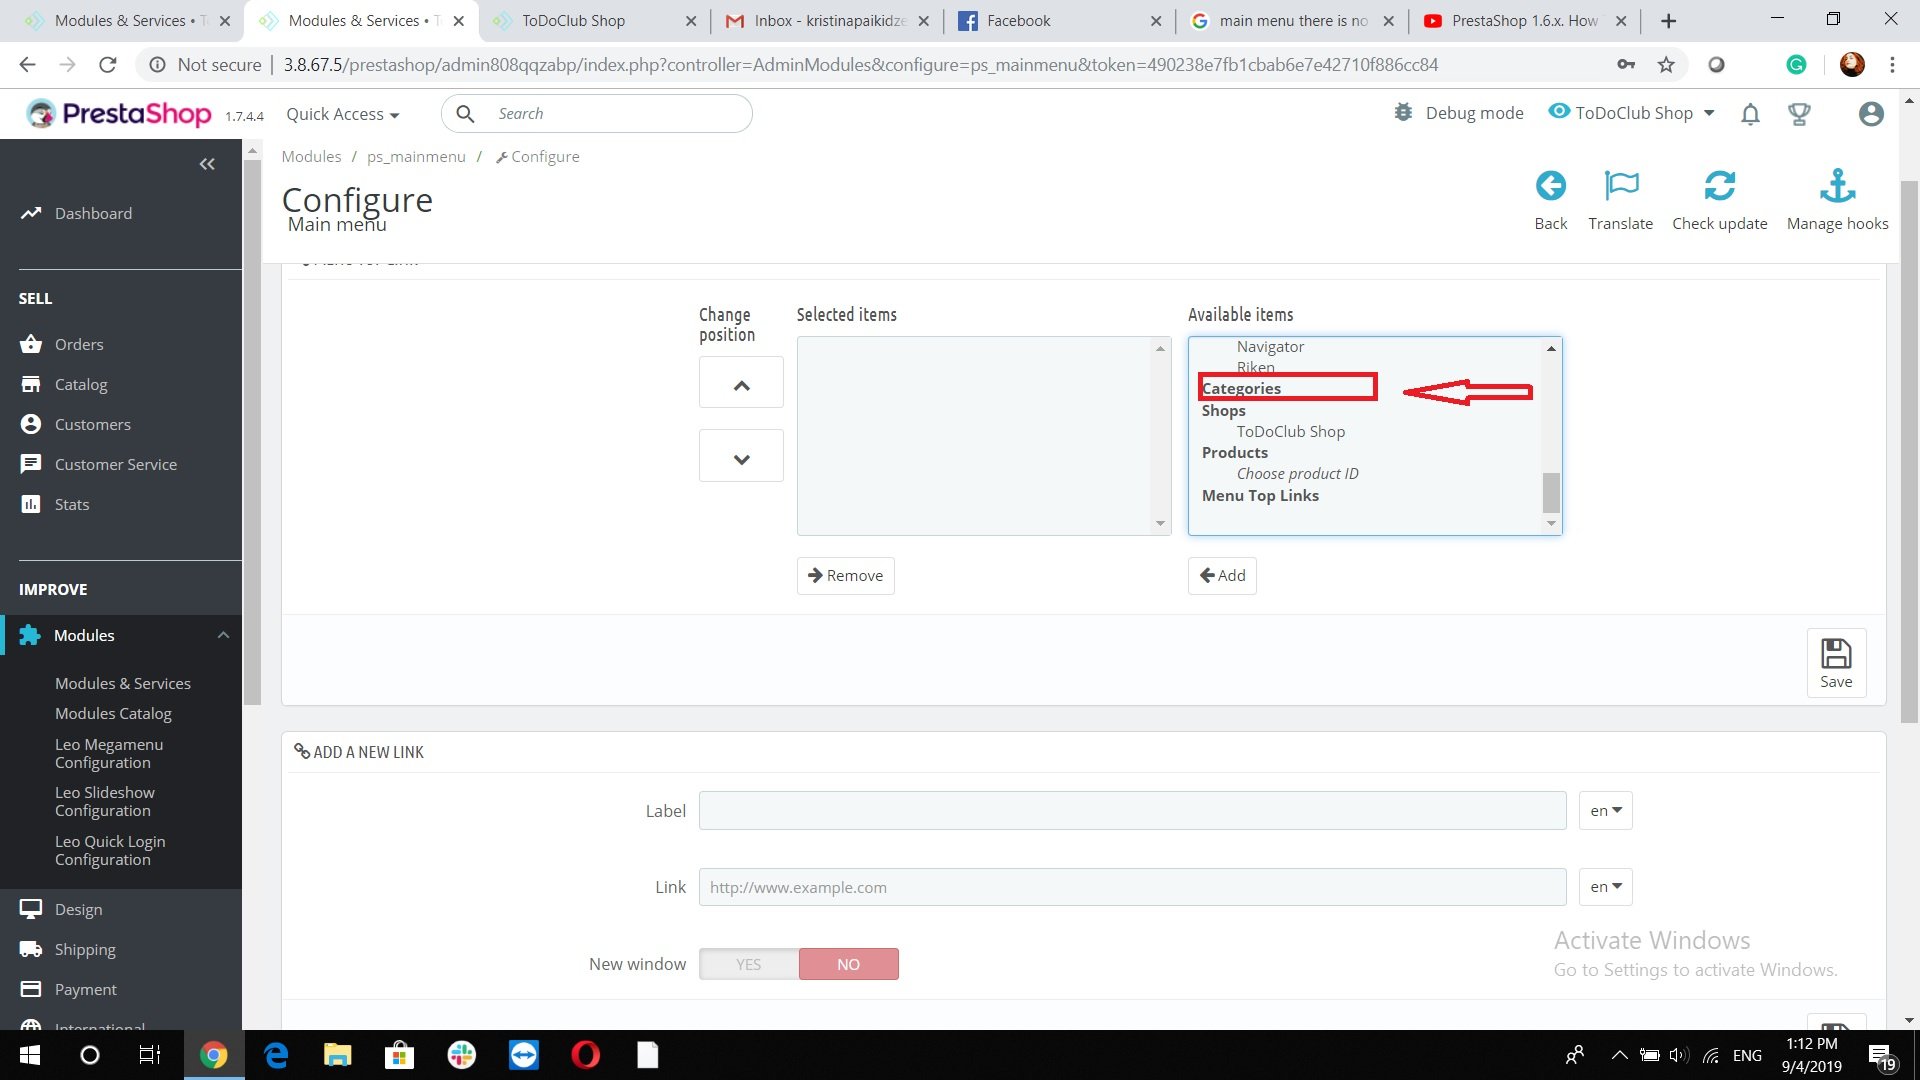The width and height of the screenshot is (1920, 1080).
Task: Click the trophy icon in header
Action: point(1799,114)
